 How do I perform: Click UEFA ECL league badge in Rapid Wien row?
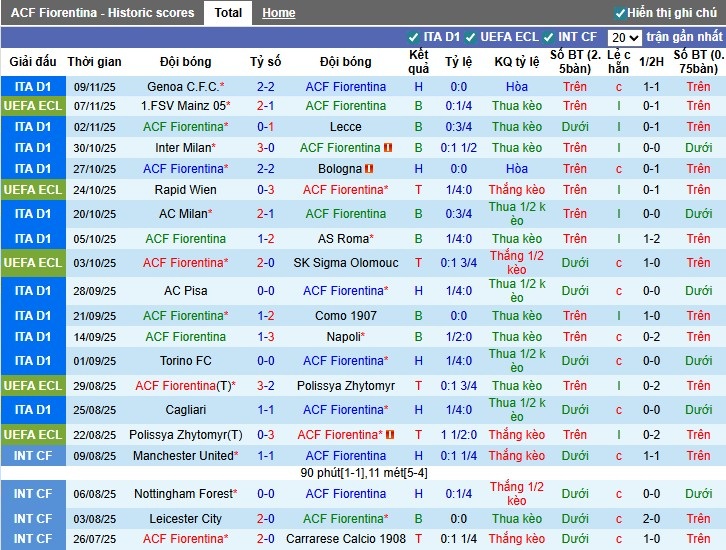tap(33, 190)
